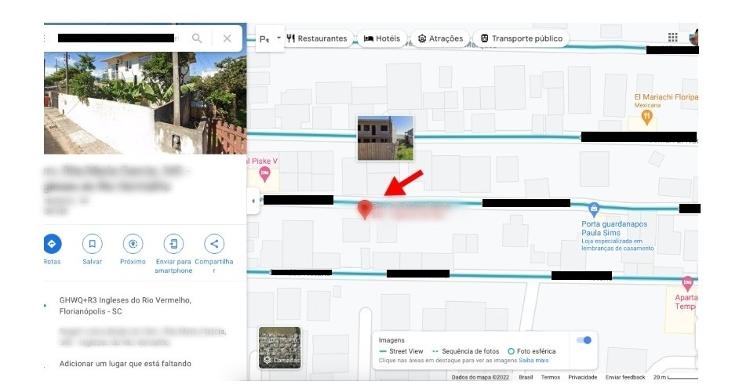This screenshot has width=750, height=392.
Task: Open the Google apps grid icon
Action: coord(673,37)
